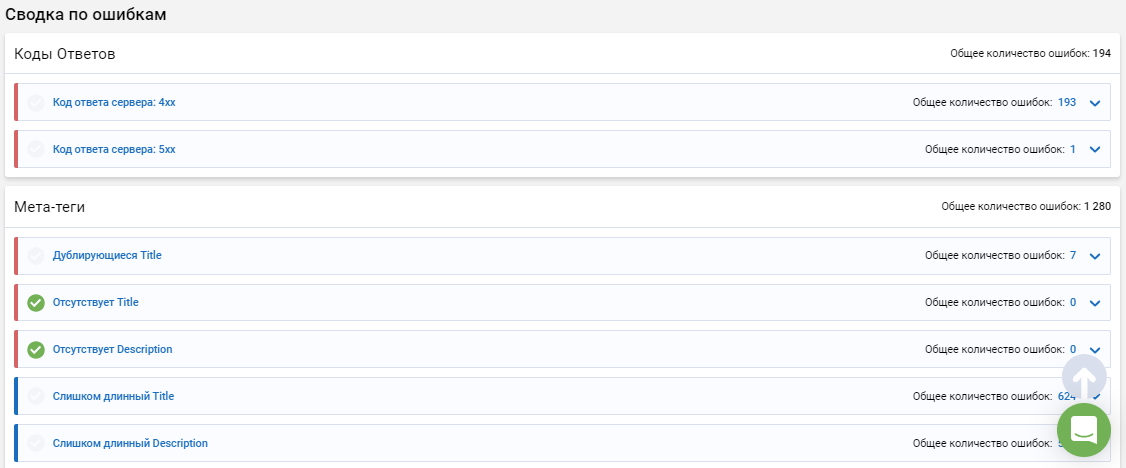Click status circle beside Дублирующиеся Title
The width and height of the screenshot is (1126, 468).
coord(36,256)
